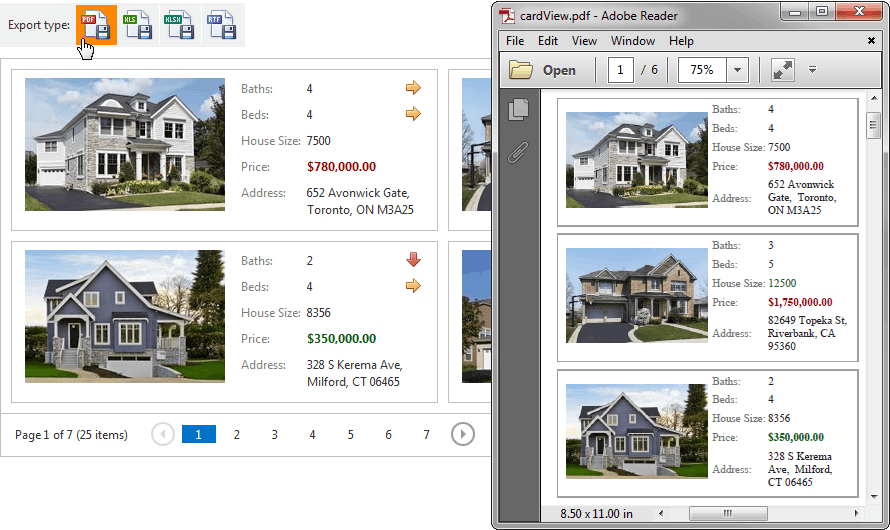Click the horizontal scroll left arrow
This screenshot has height=530, width=890.
pos(661,513)
